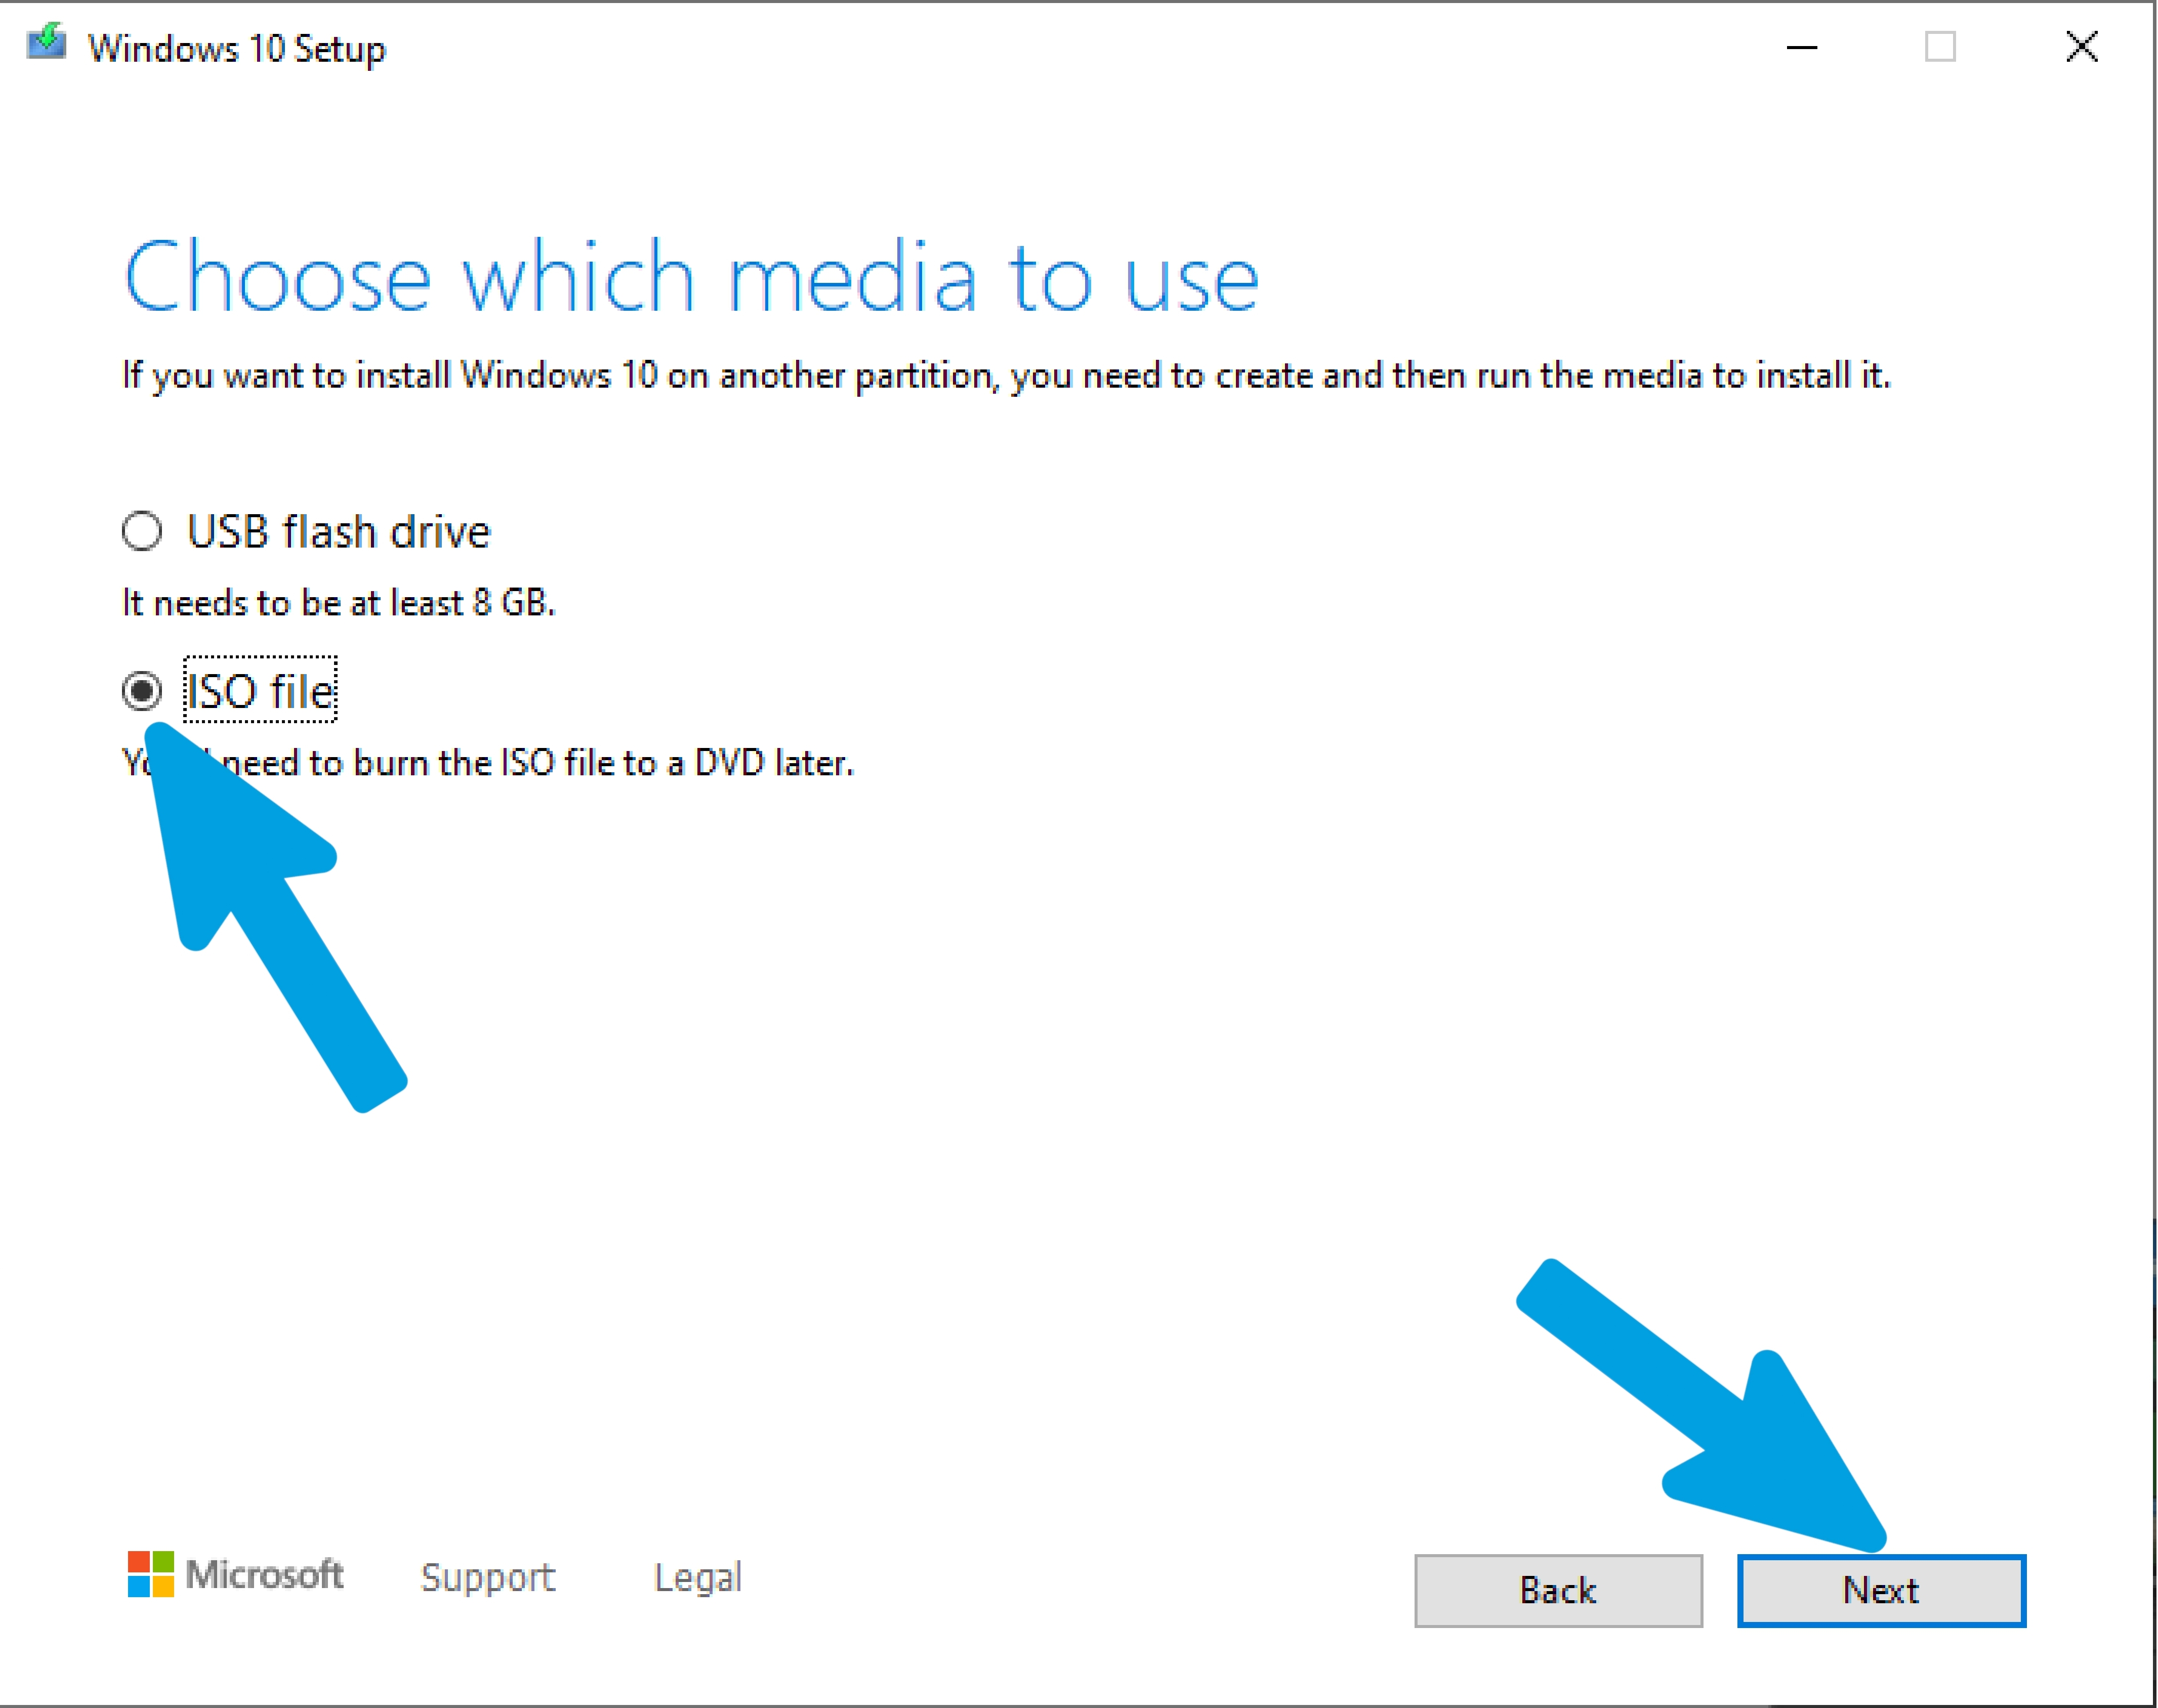Viewport: 2158px width, 1708px height.
Task: Click the 'ISO file' option label
Action: (x=261, y=690)
